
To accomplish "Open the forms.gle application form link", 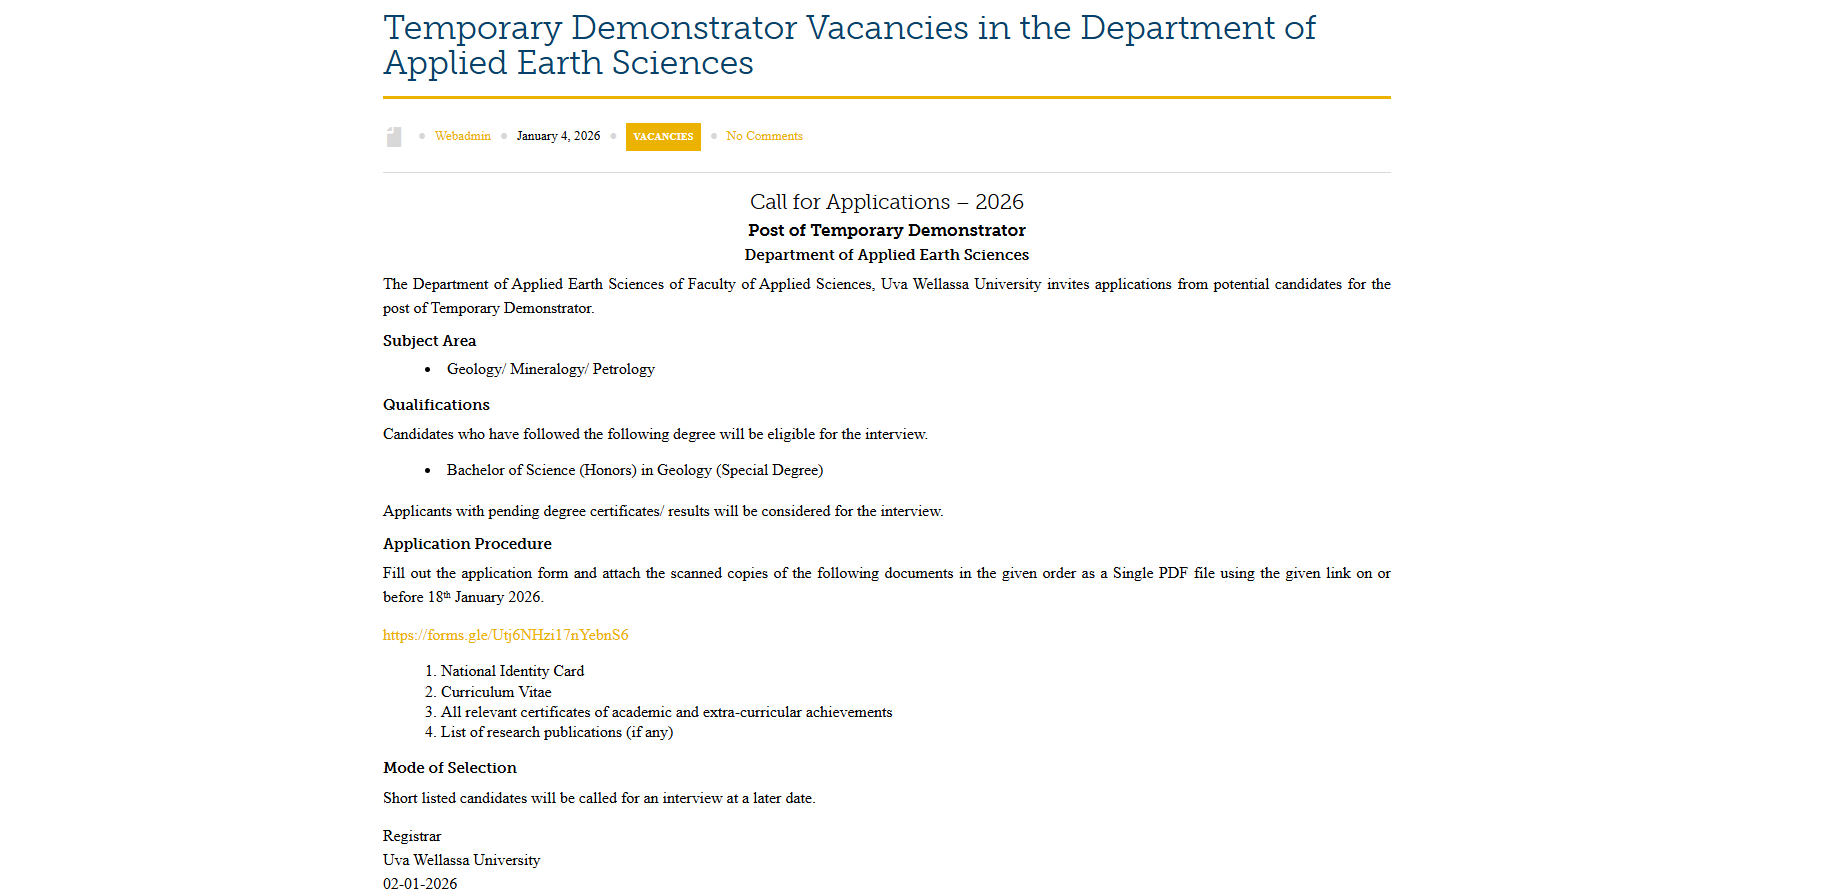I will [x=505, y=635].
